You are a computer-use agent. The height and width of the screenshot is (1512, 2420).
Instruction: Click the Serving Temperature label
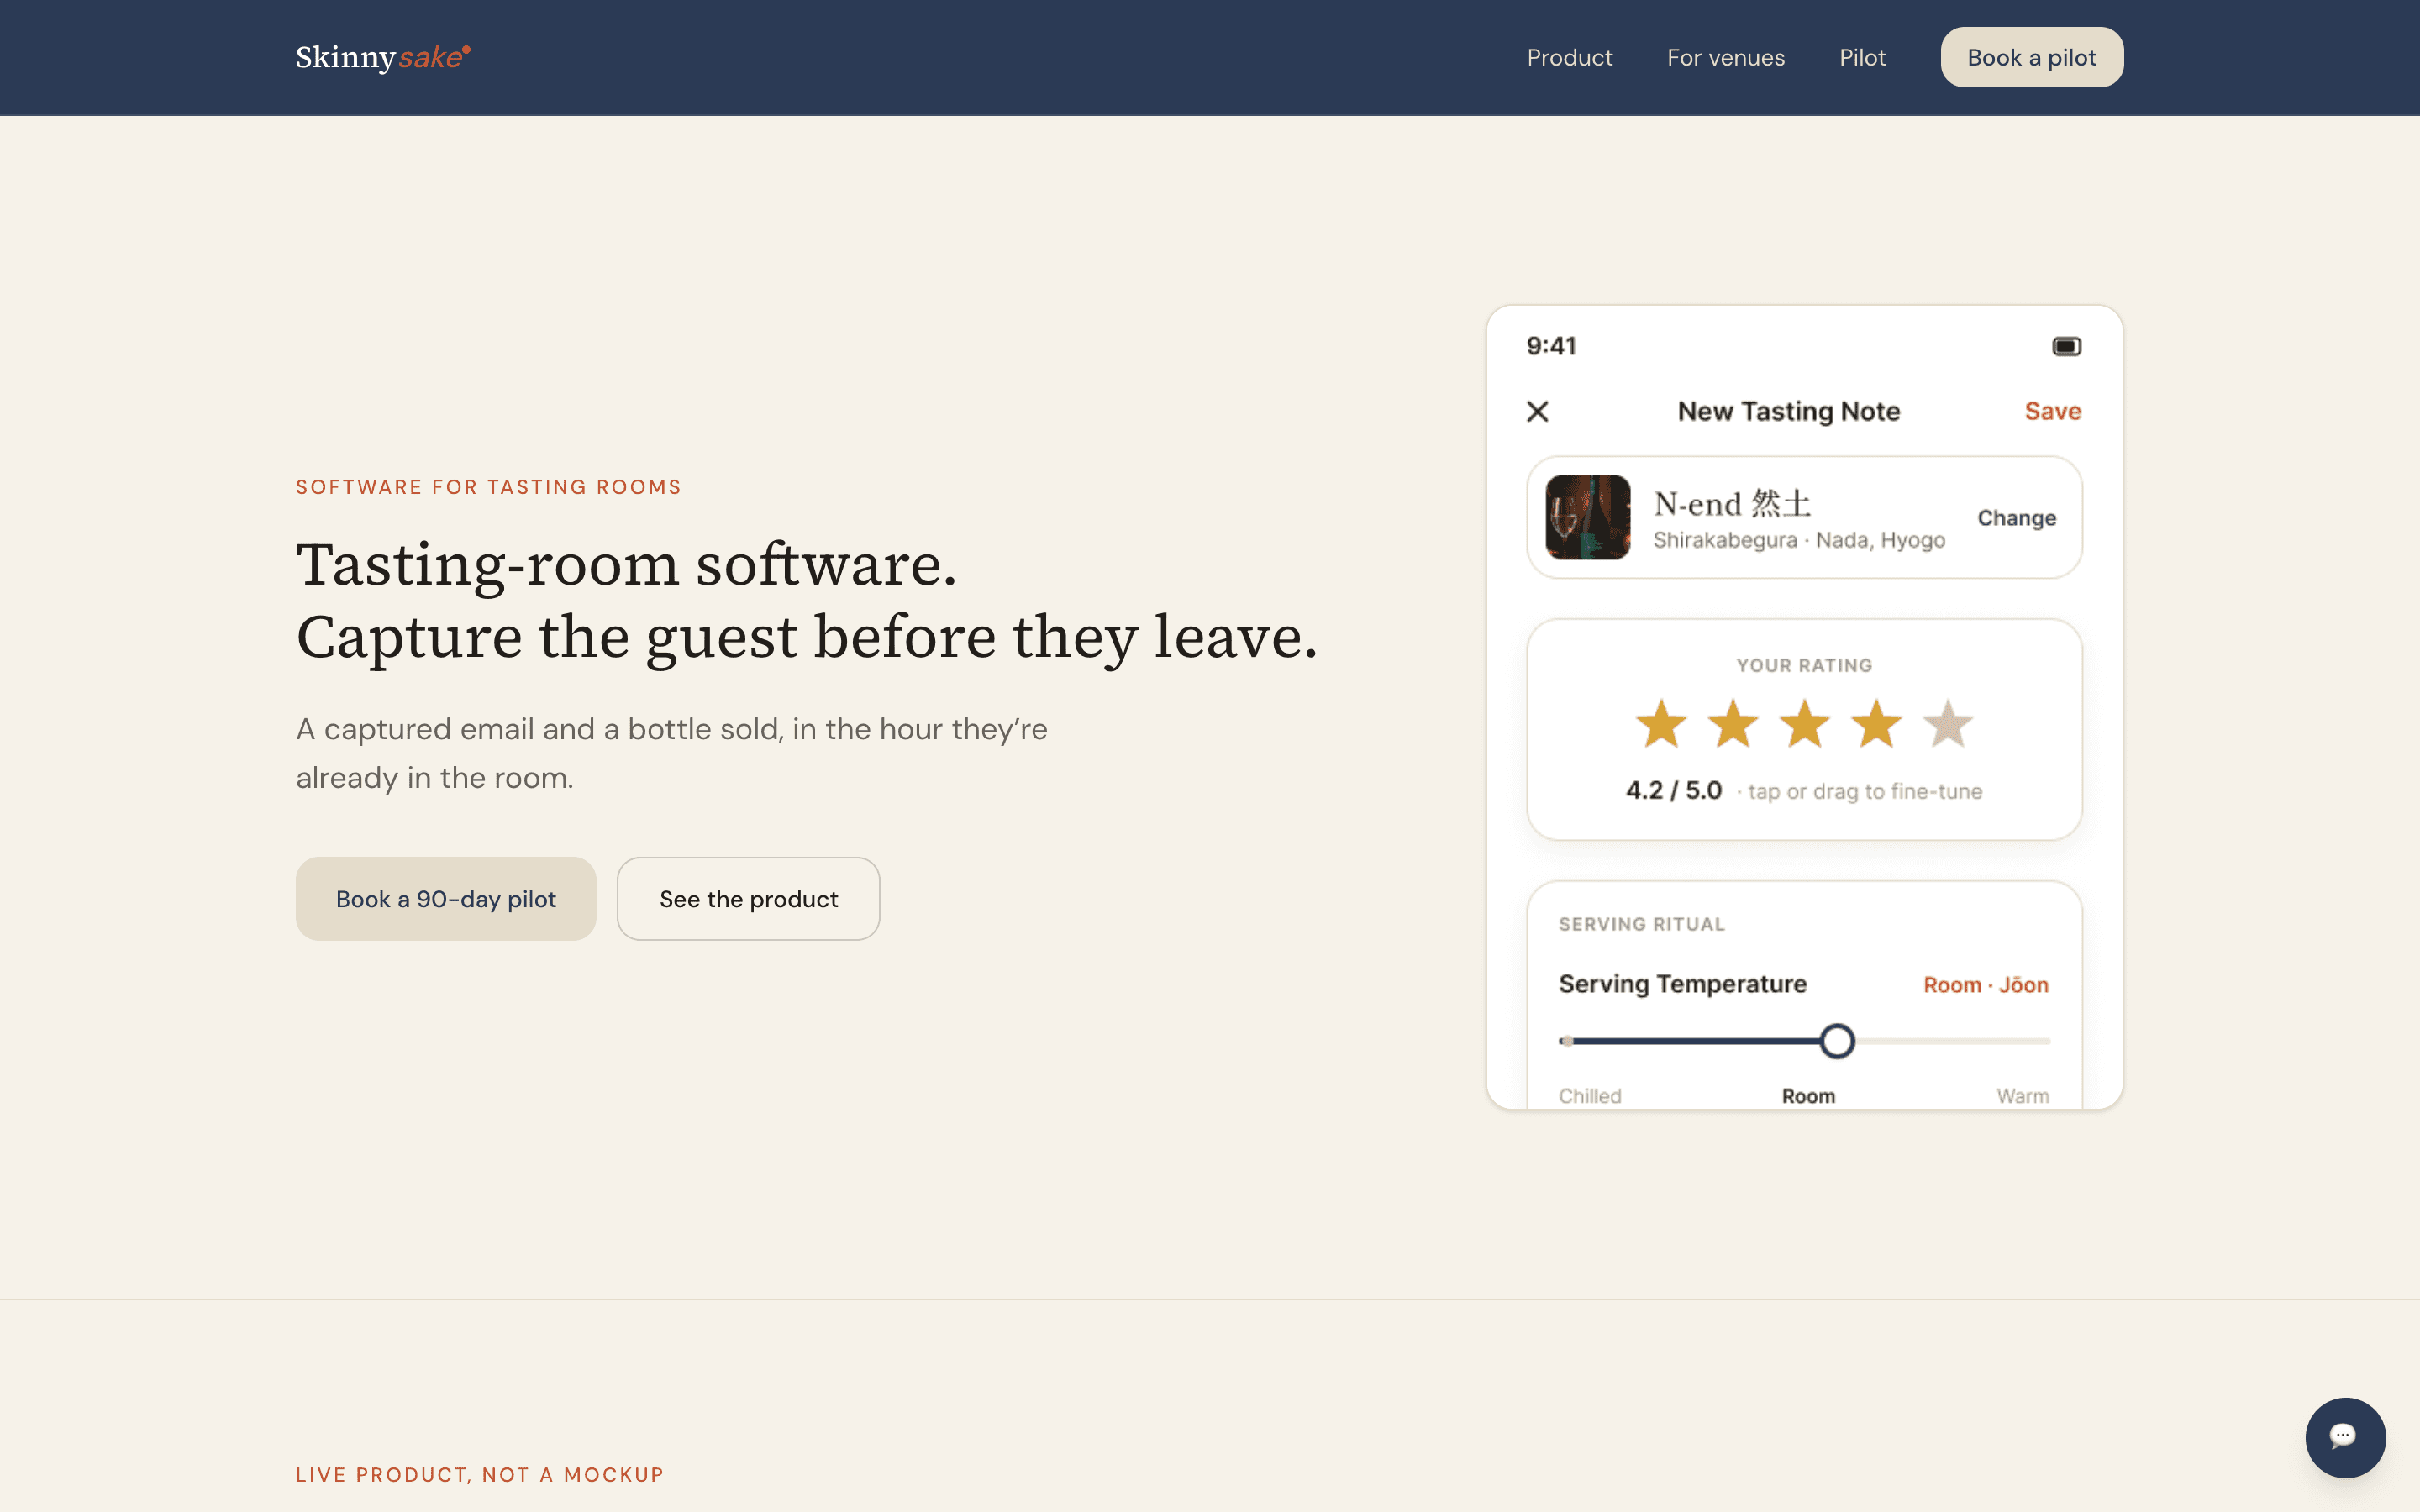tap(1682, 984)
